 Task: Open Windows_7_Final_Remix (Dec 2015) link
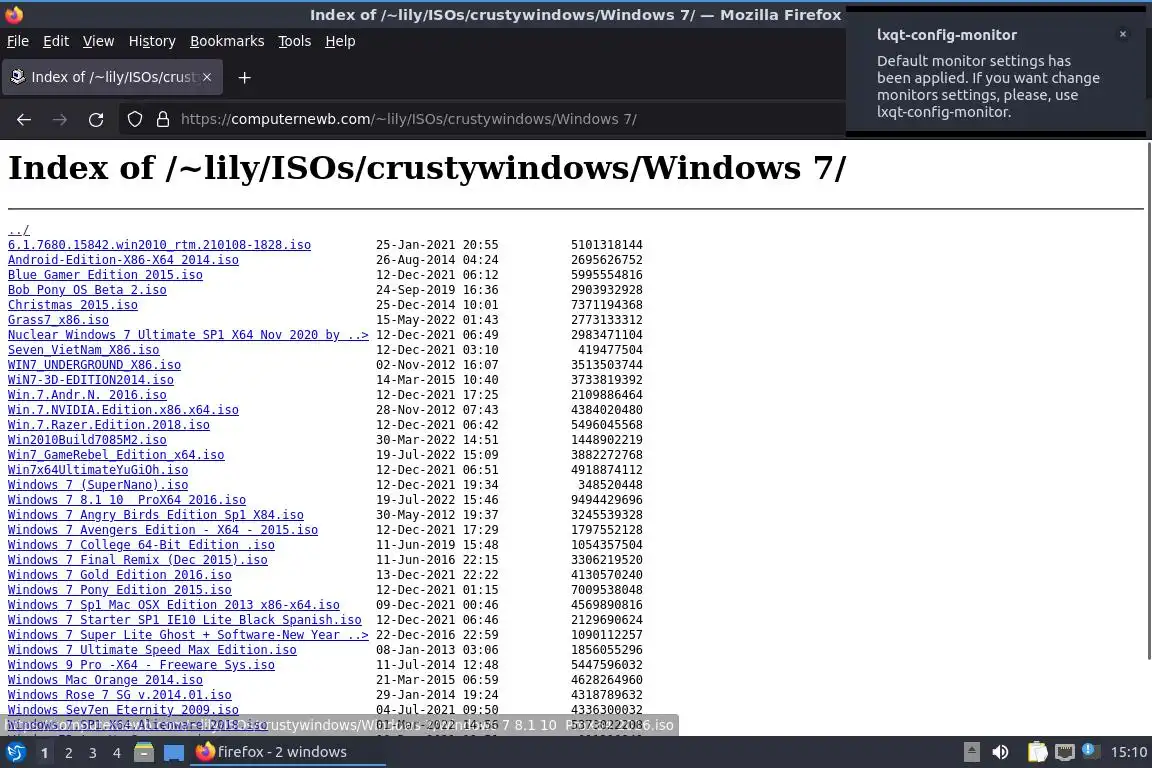tap(137, 559)
